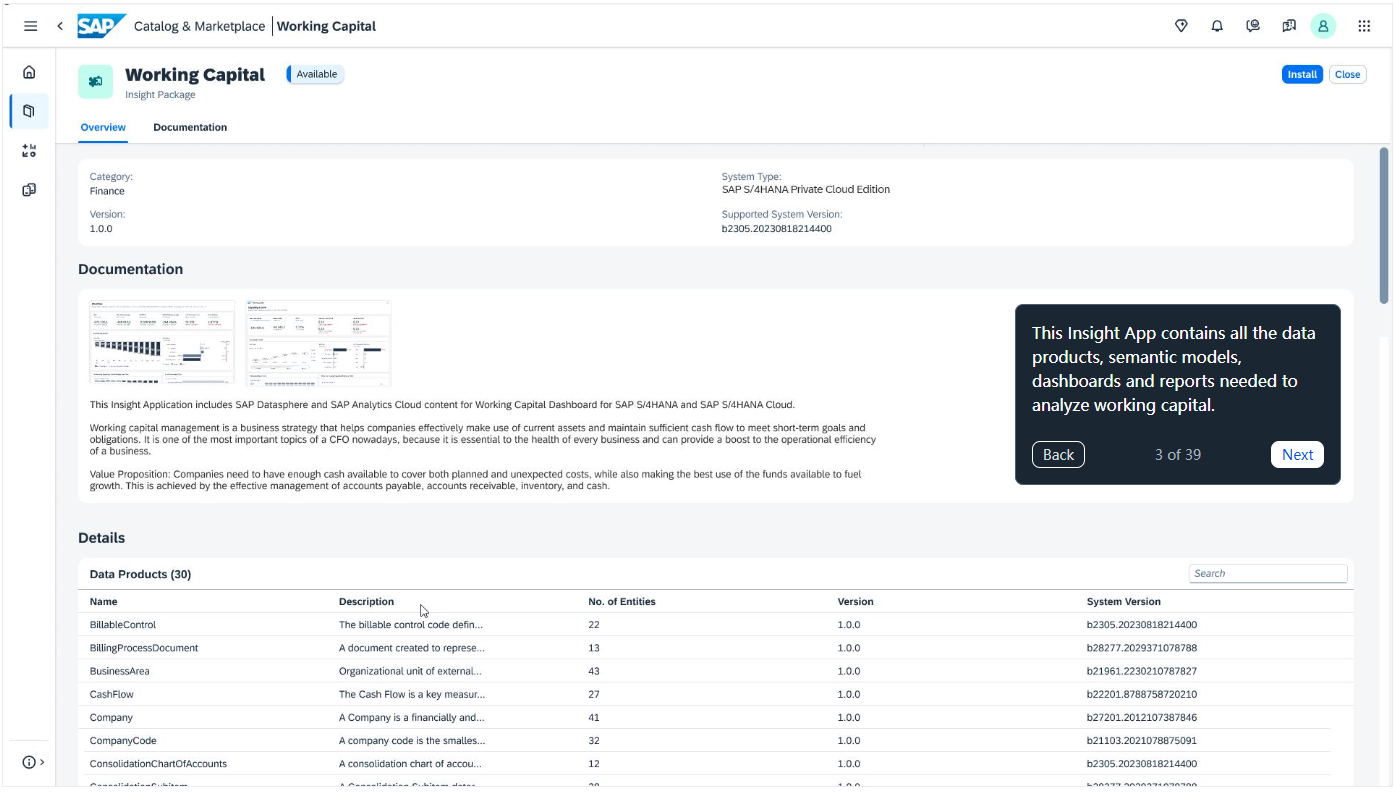
Task: Sort by the Description column header
Action: 366,602
